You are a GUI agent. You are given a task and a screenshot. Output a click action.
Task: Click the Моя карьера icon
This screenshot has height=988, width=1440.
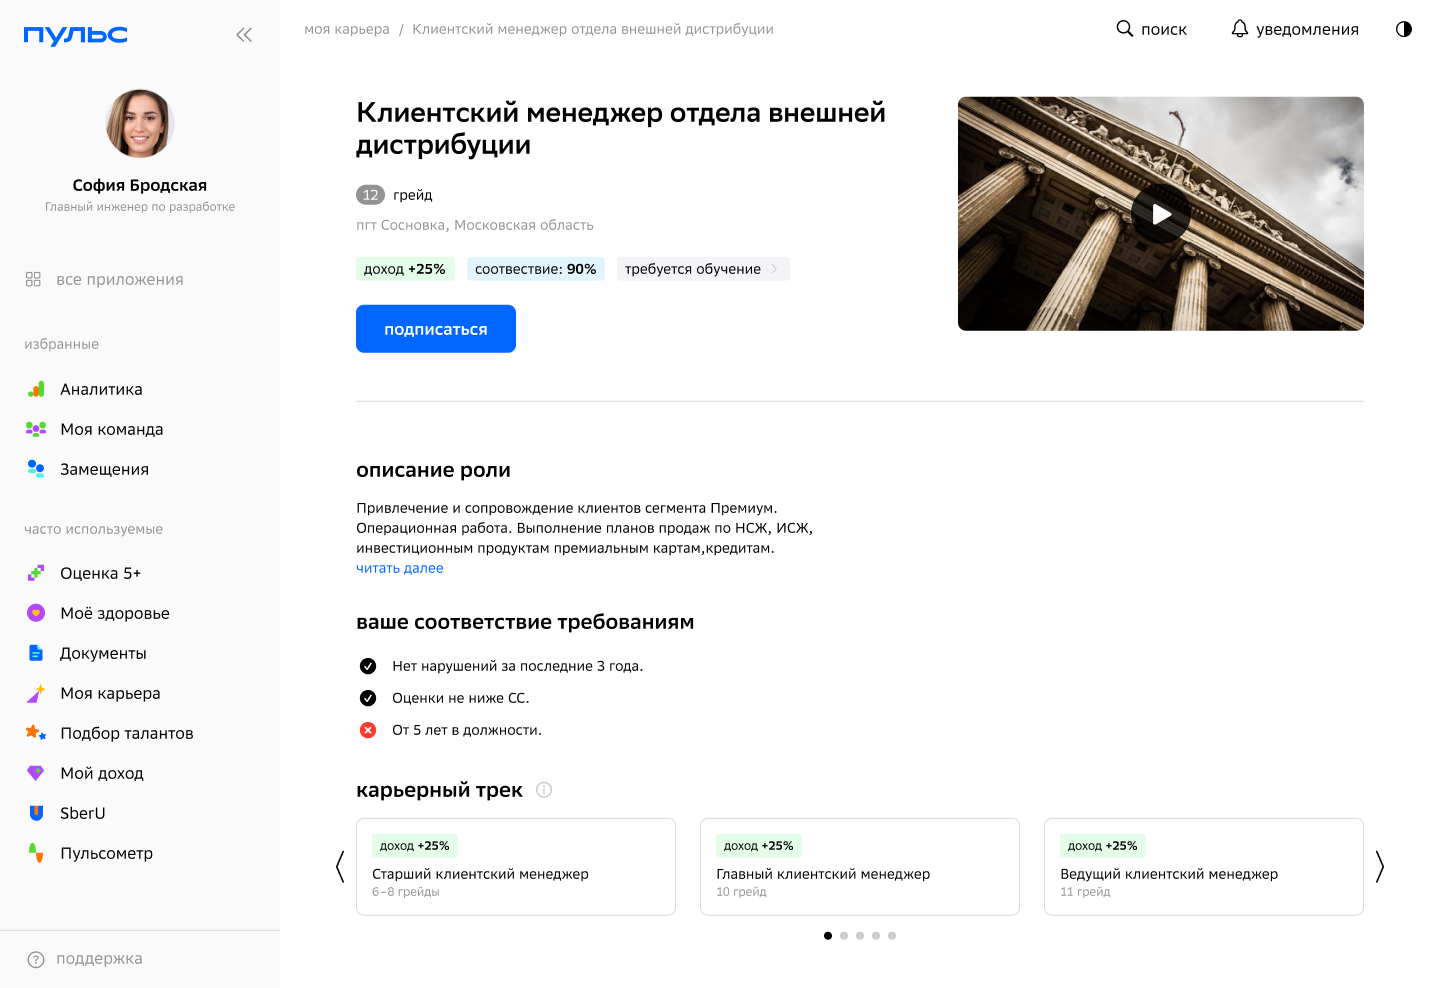36,693
